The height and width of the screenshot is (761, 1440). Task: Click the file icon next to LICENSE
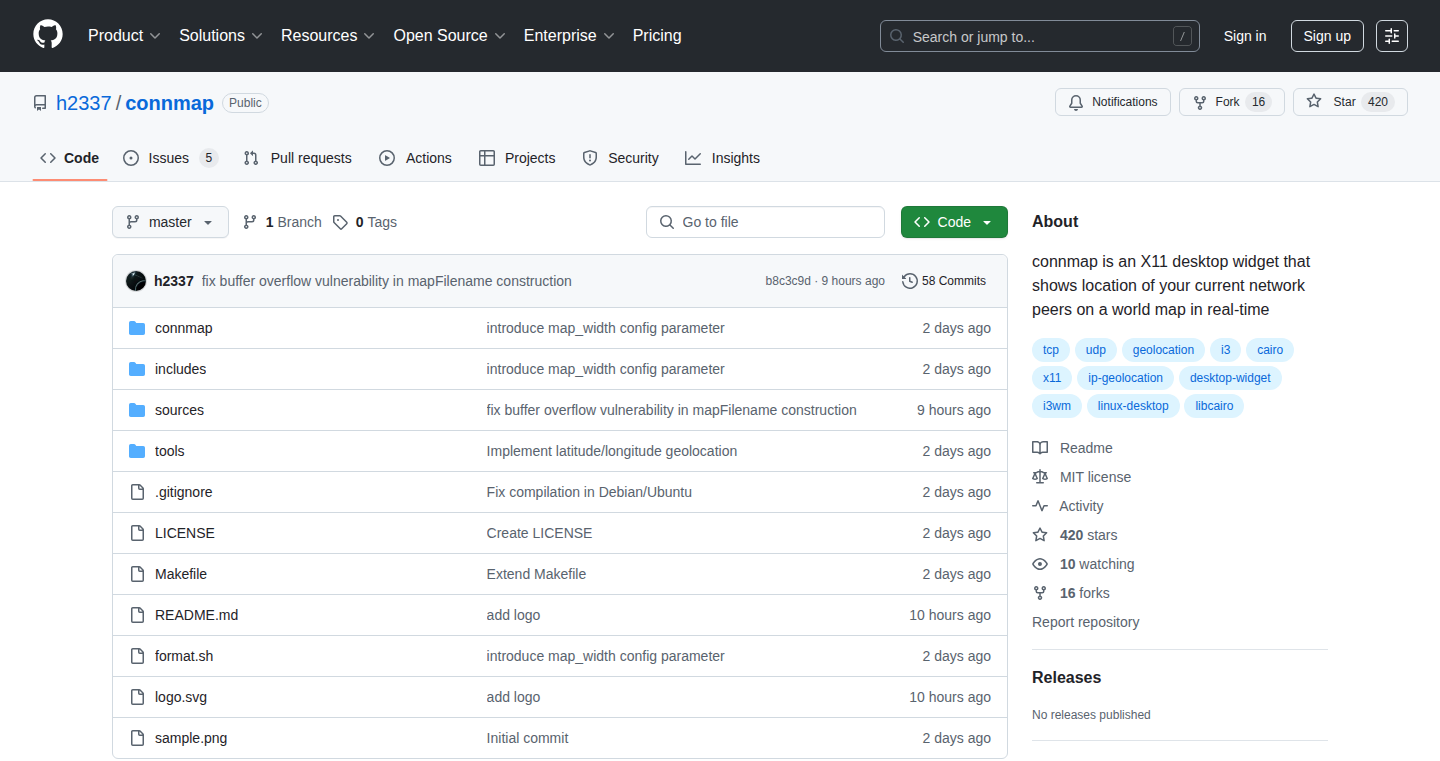(137, 533)
